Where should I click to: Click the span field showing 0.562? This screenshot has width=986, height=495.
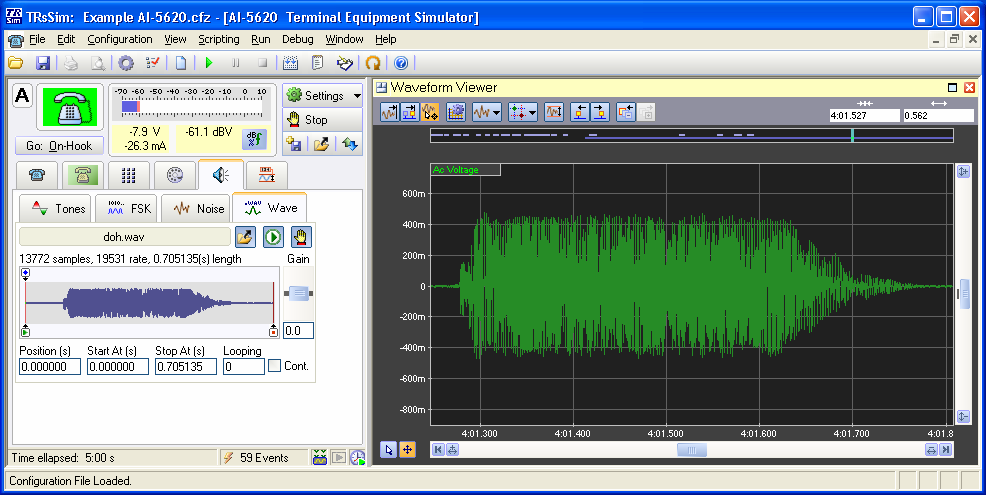[x=938, y=116]
